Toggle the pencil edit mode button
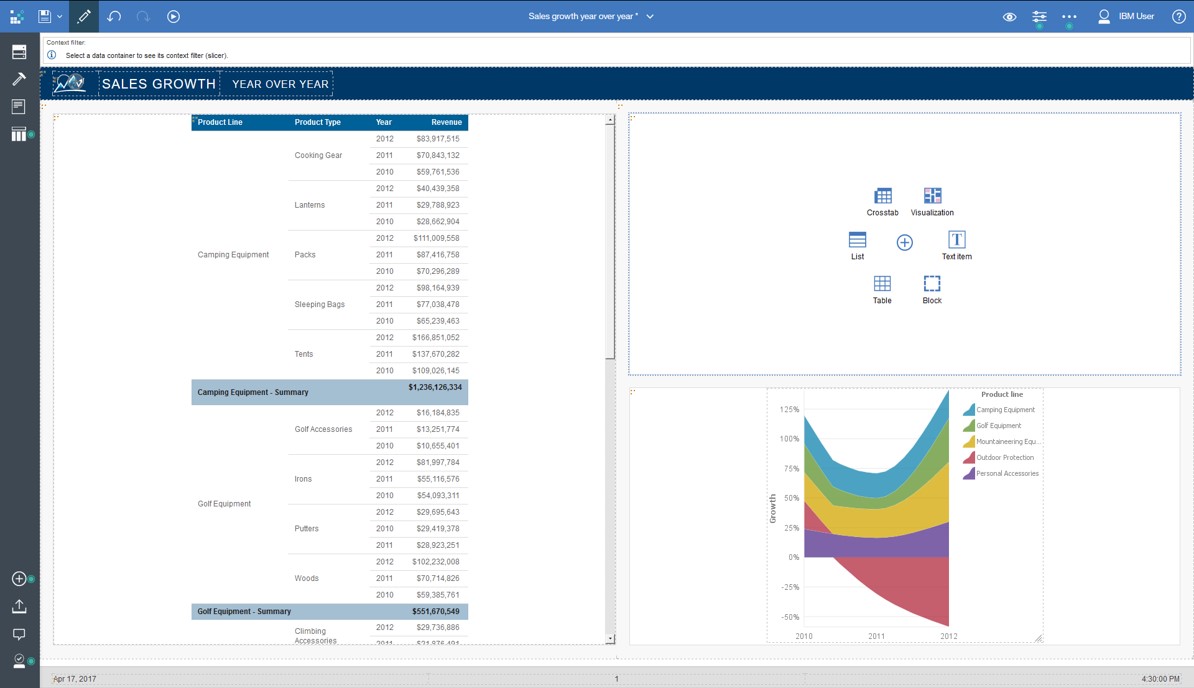 pos(84,16)
